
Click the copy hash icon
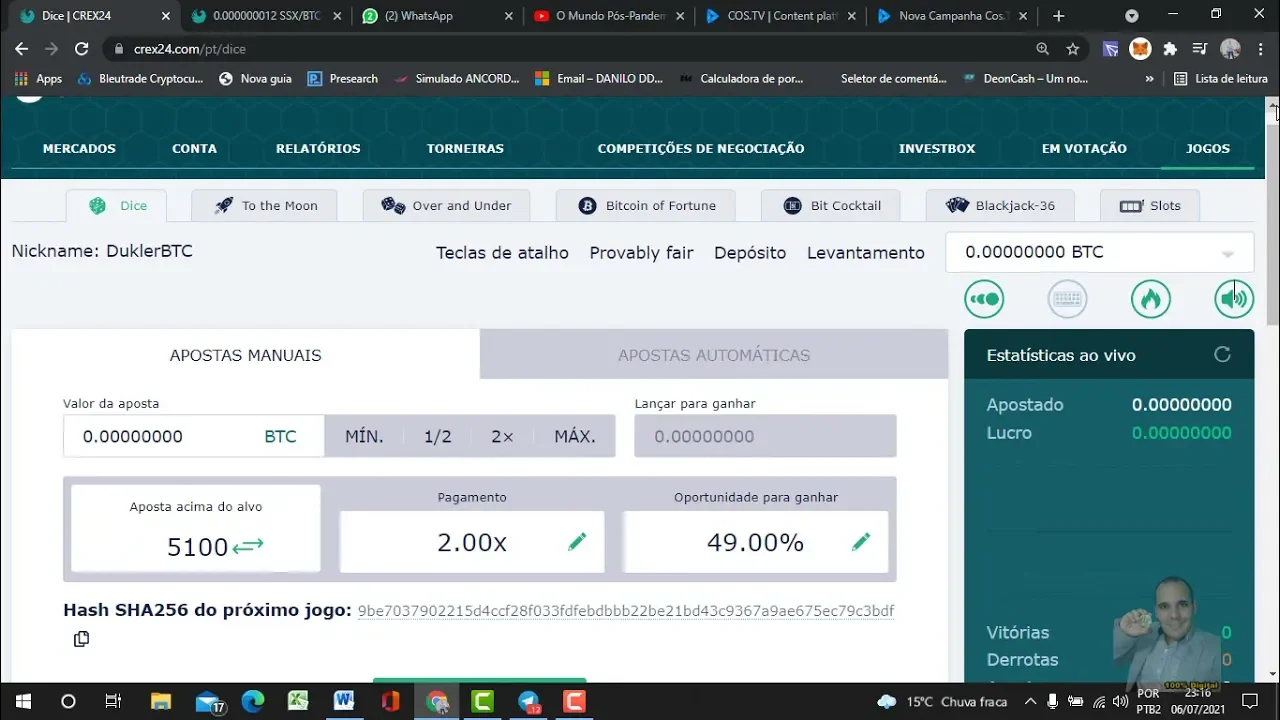[81, 639]
